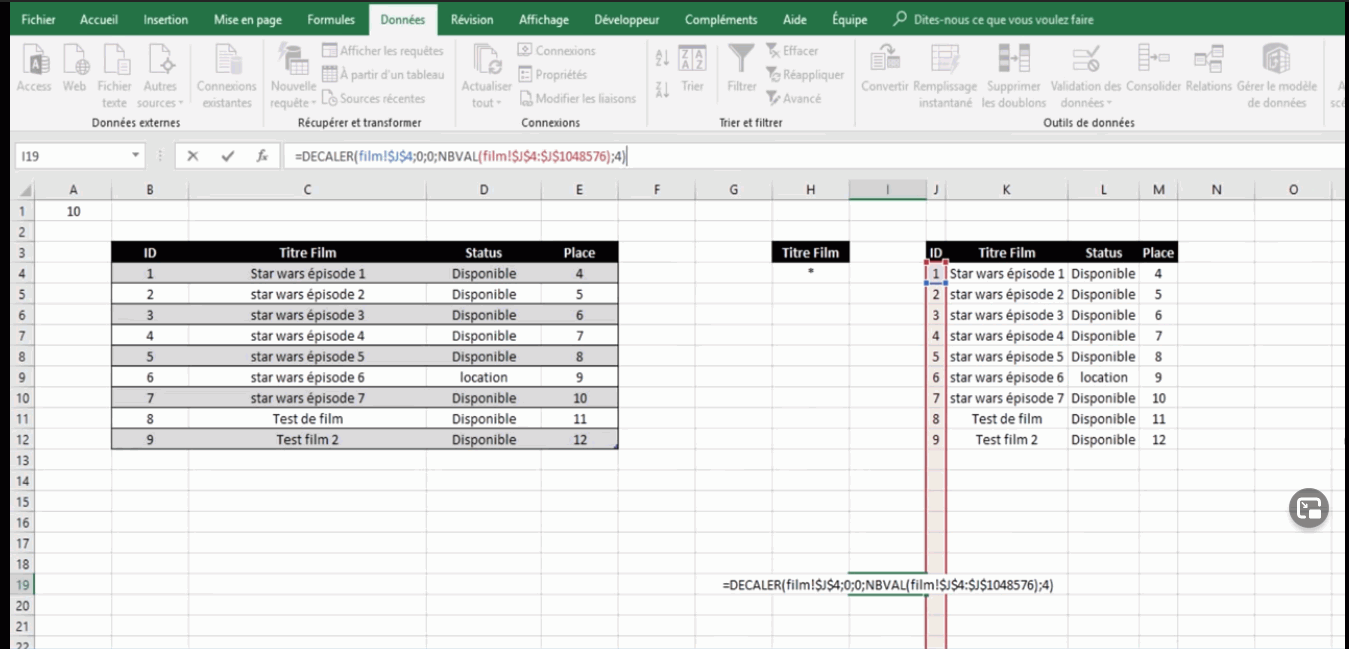This screenshot has width=1349, height=649.
Task: Select column C header
Action: [307, 189]
